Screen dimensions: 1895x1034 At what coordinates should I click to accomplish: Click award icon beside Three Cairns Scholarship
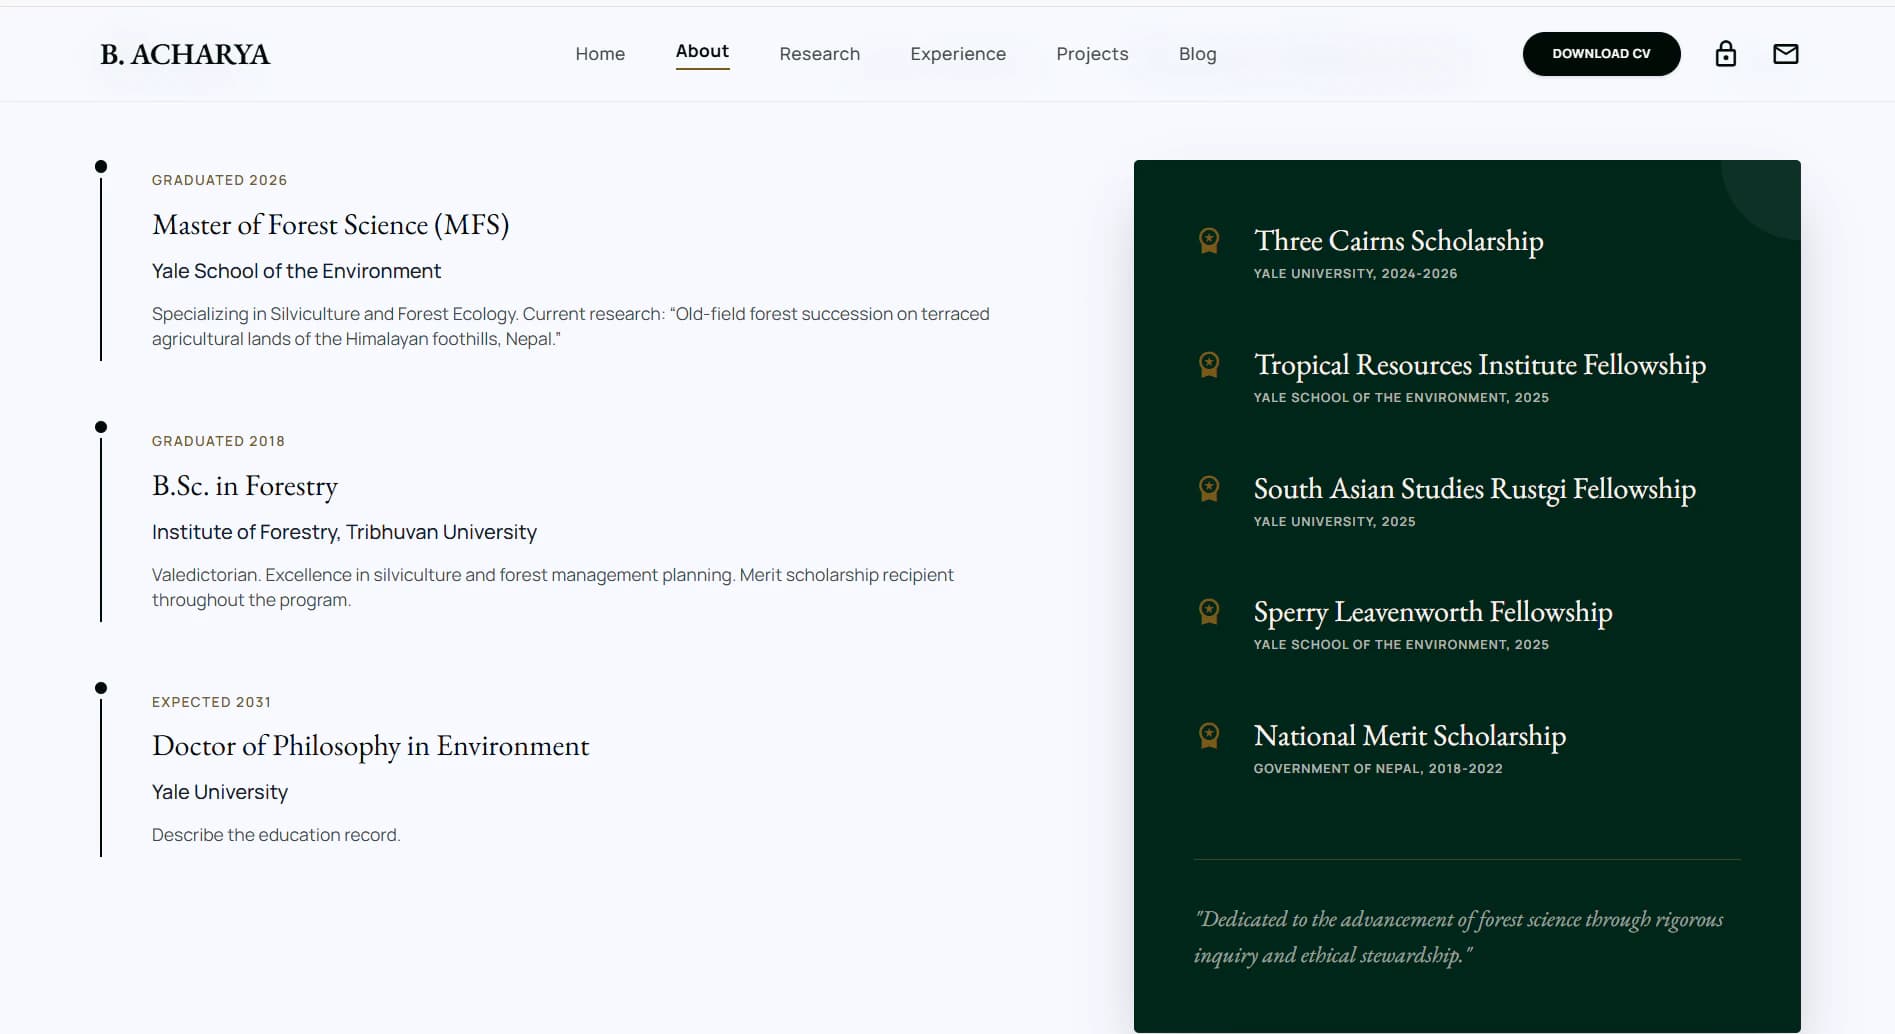tap(1209, 240)
